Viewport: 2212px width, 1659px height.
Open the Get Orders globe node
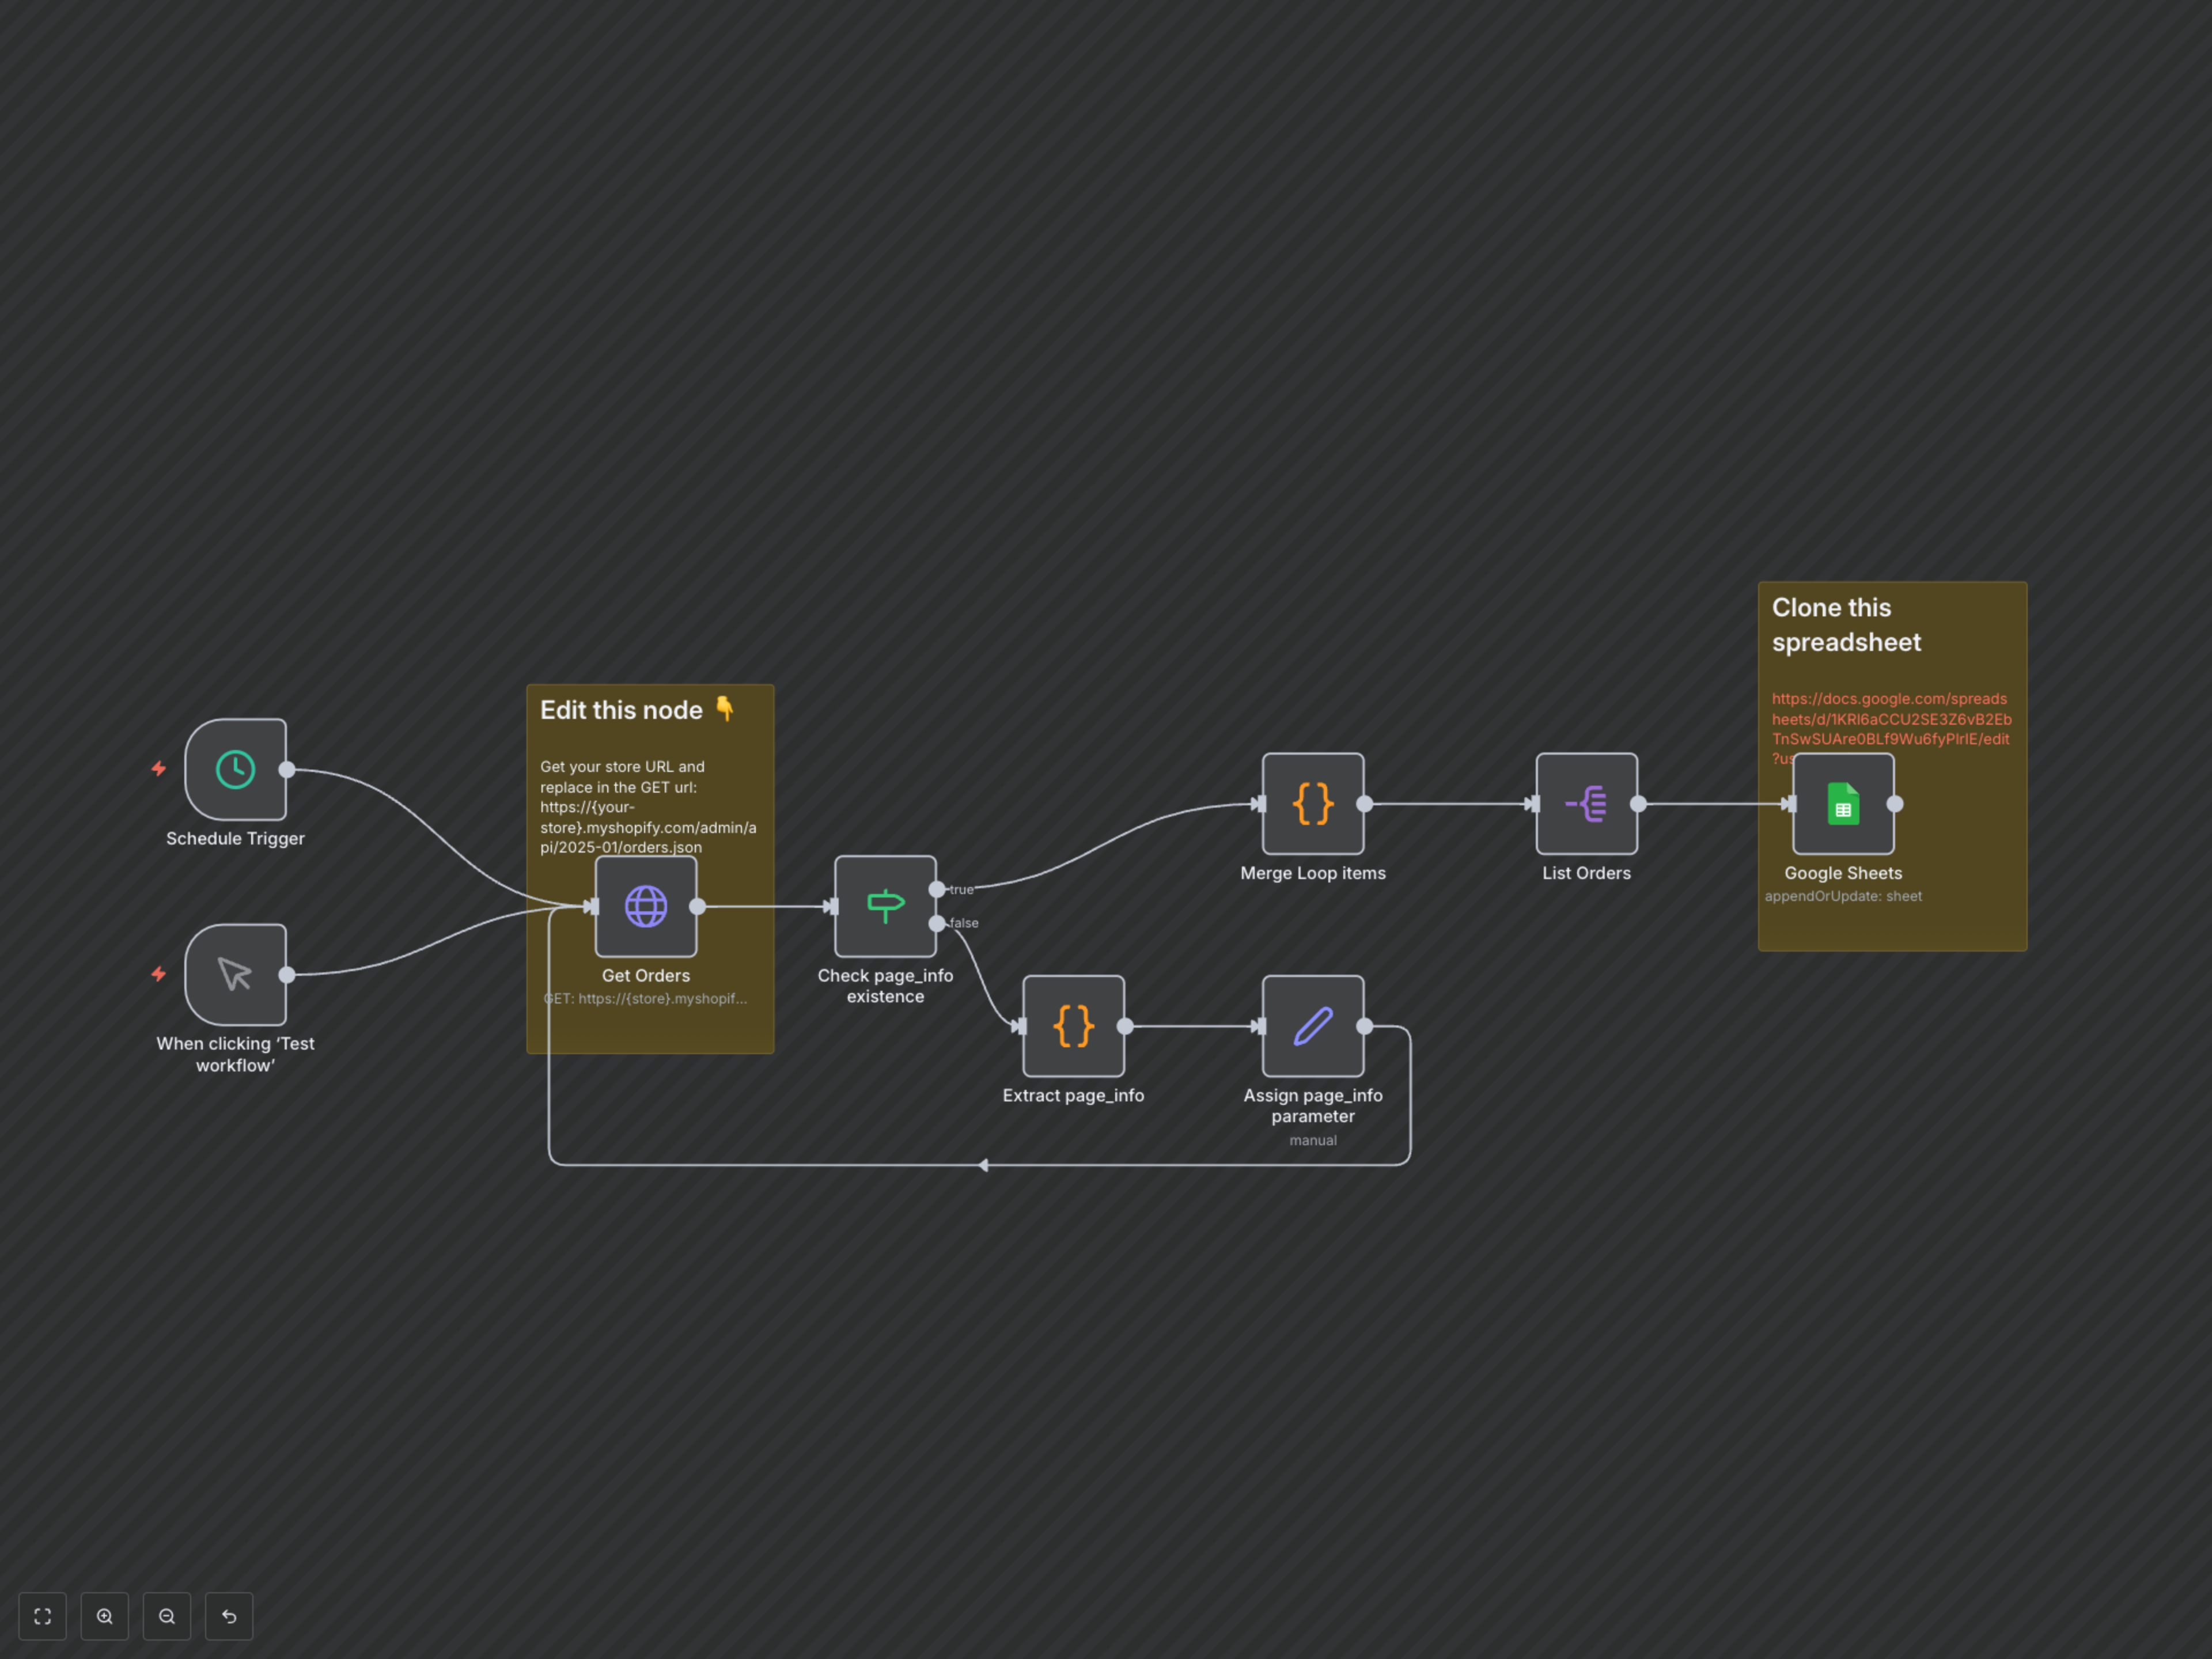click(x=645, y=906)
